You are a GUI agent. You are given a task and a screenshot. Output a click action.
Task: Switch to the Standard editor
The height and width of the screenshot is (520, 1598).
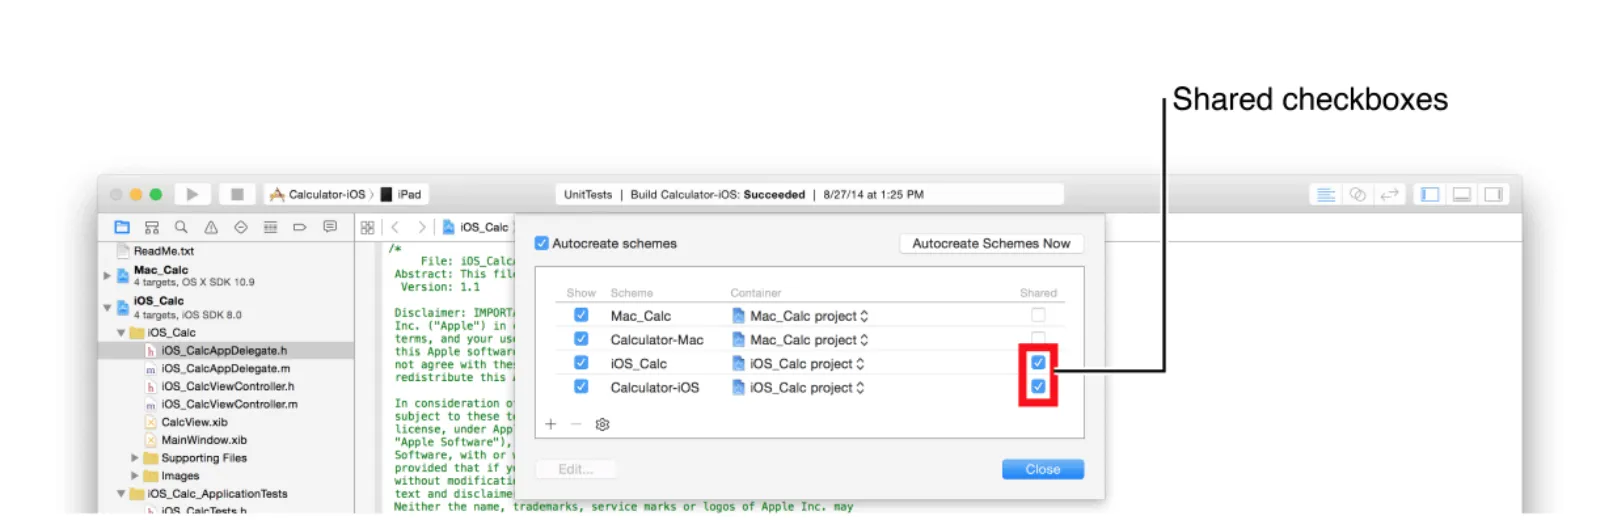pyautogui.click(x=1326, y=194)
